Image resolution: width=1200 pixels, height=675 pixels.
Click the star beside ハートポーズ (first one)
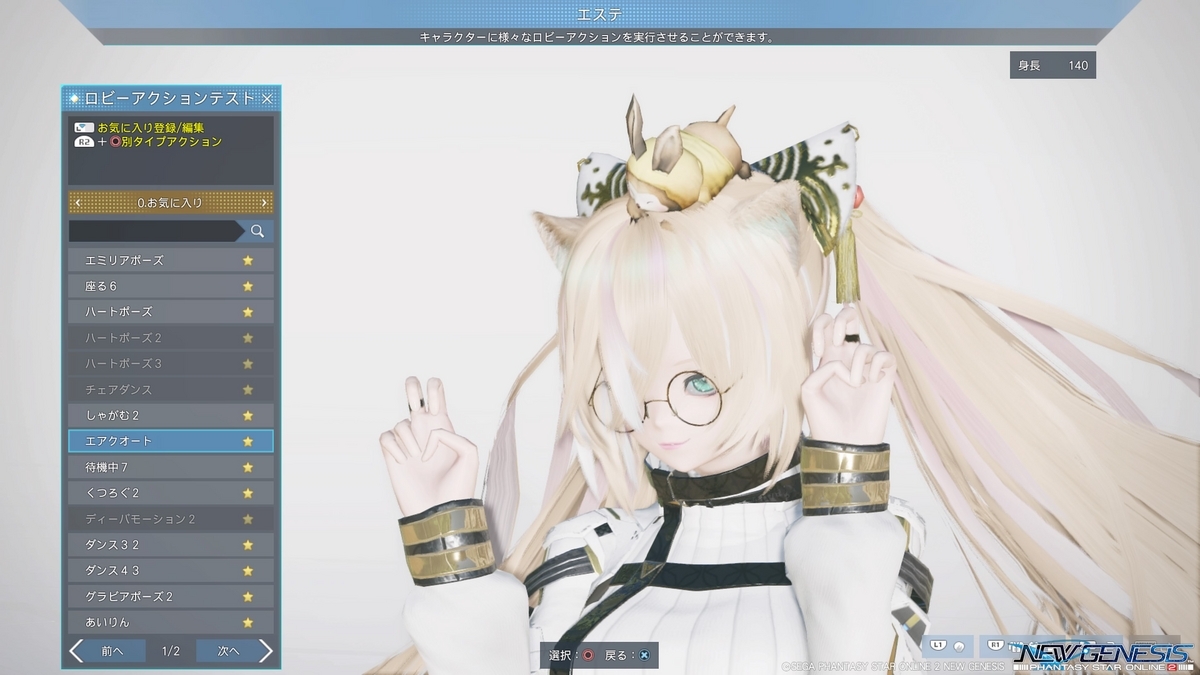click(x=248, y=312)
